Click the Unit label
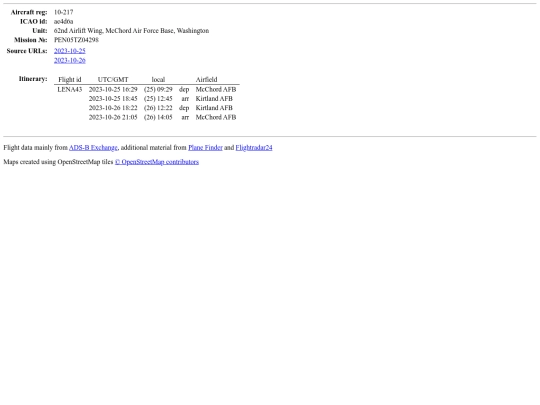Viewport: 540px width, 405px height. [x=40, y=31]
